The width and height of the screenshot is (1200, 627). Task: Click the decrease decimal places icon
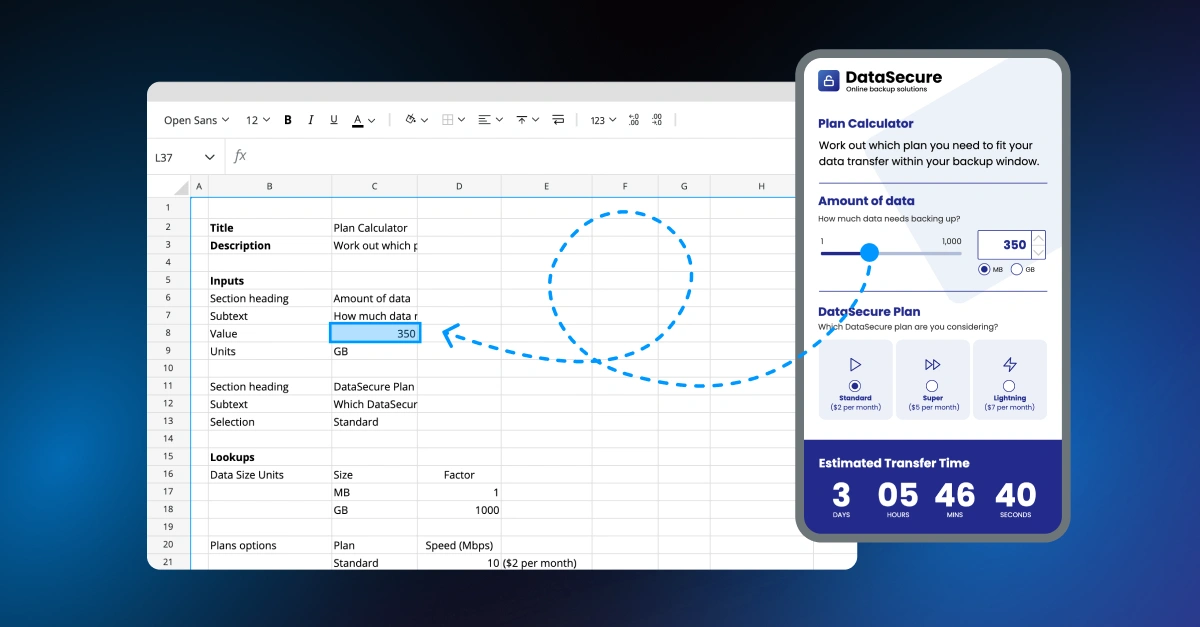coord(657,120)
